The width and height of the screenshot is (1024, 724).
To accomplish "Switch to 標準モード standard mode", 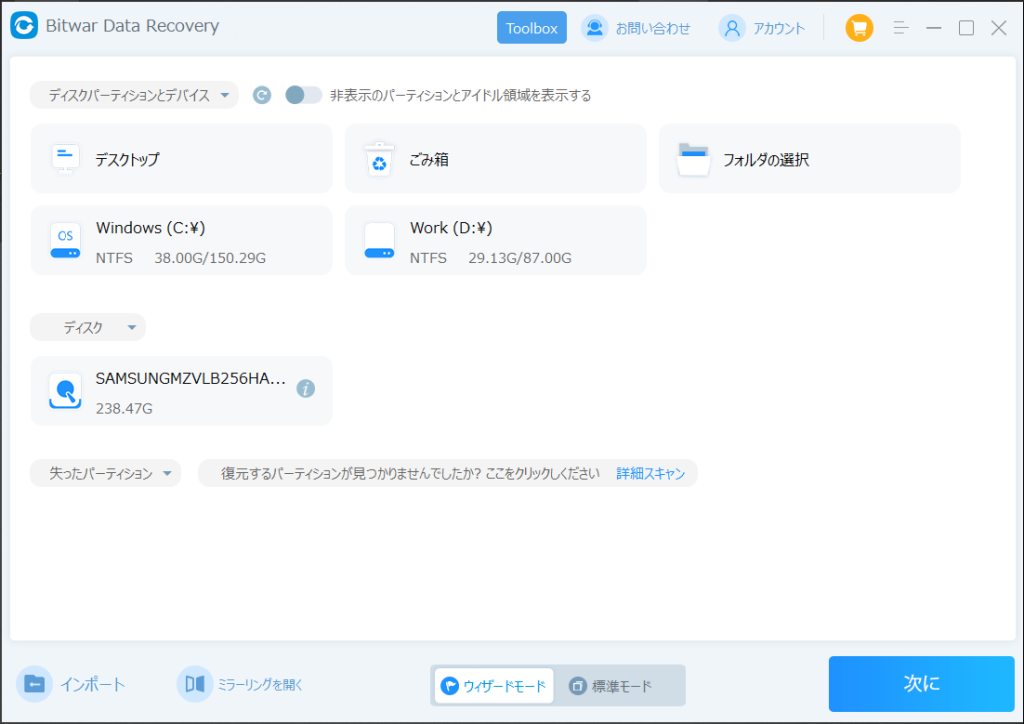I will [x=611, y=686].
